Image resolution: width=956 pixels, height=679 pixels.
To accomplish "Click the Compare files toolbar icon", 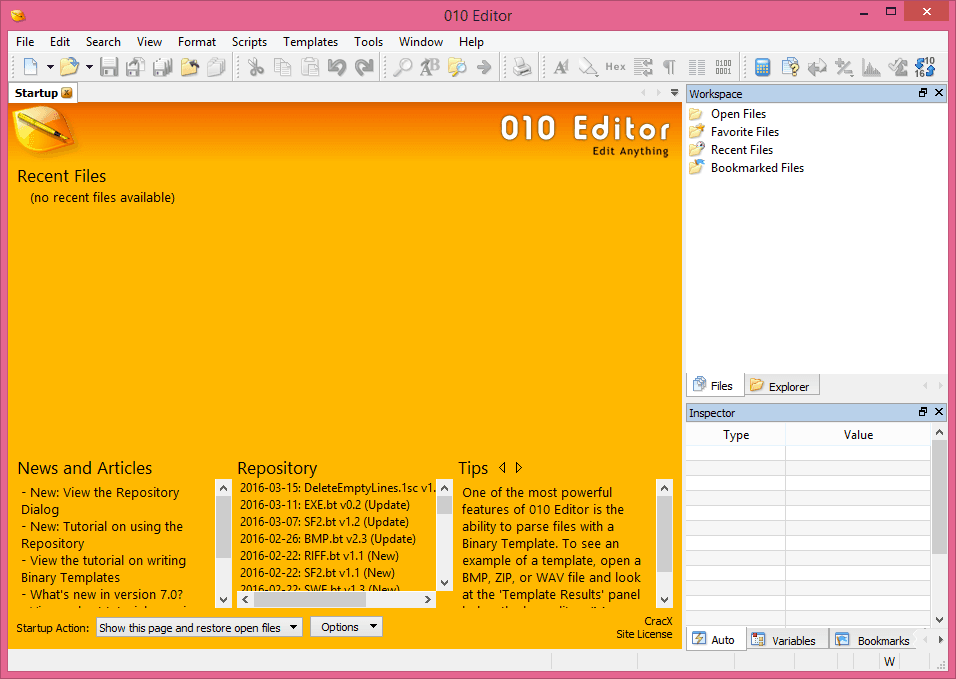I will click(x=790, y=66).
